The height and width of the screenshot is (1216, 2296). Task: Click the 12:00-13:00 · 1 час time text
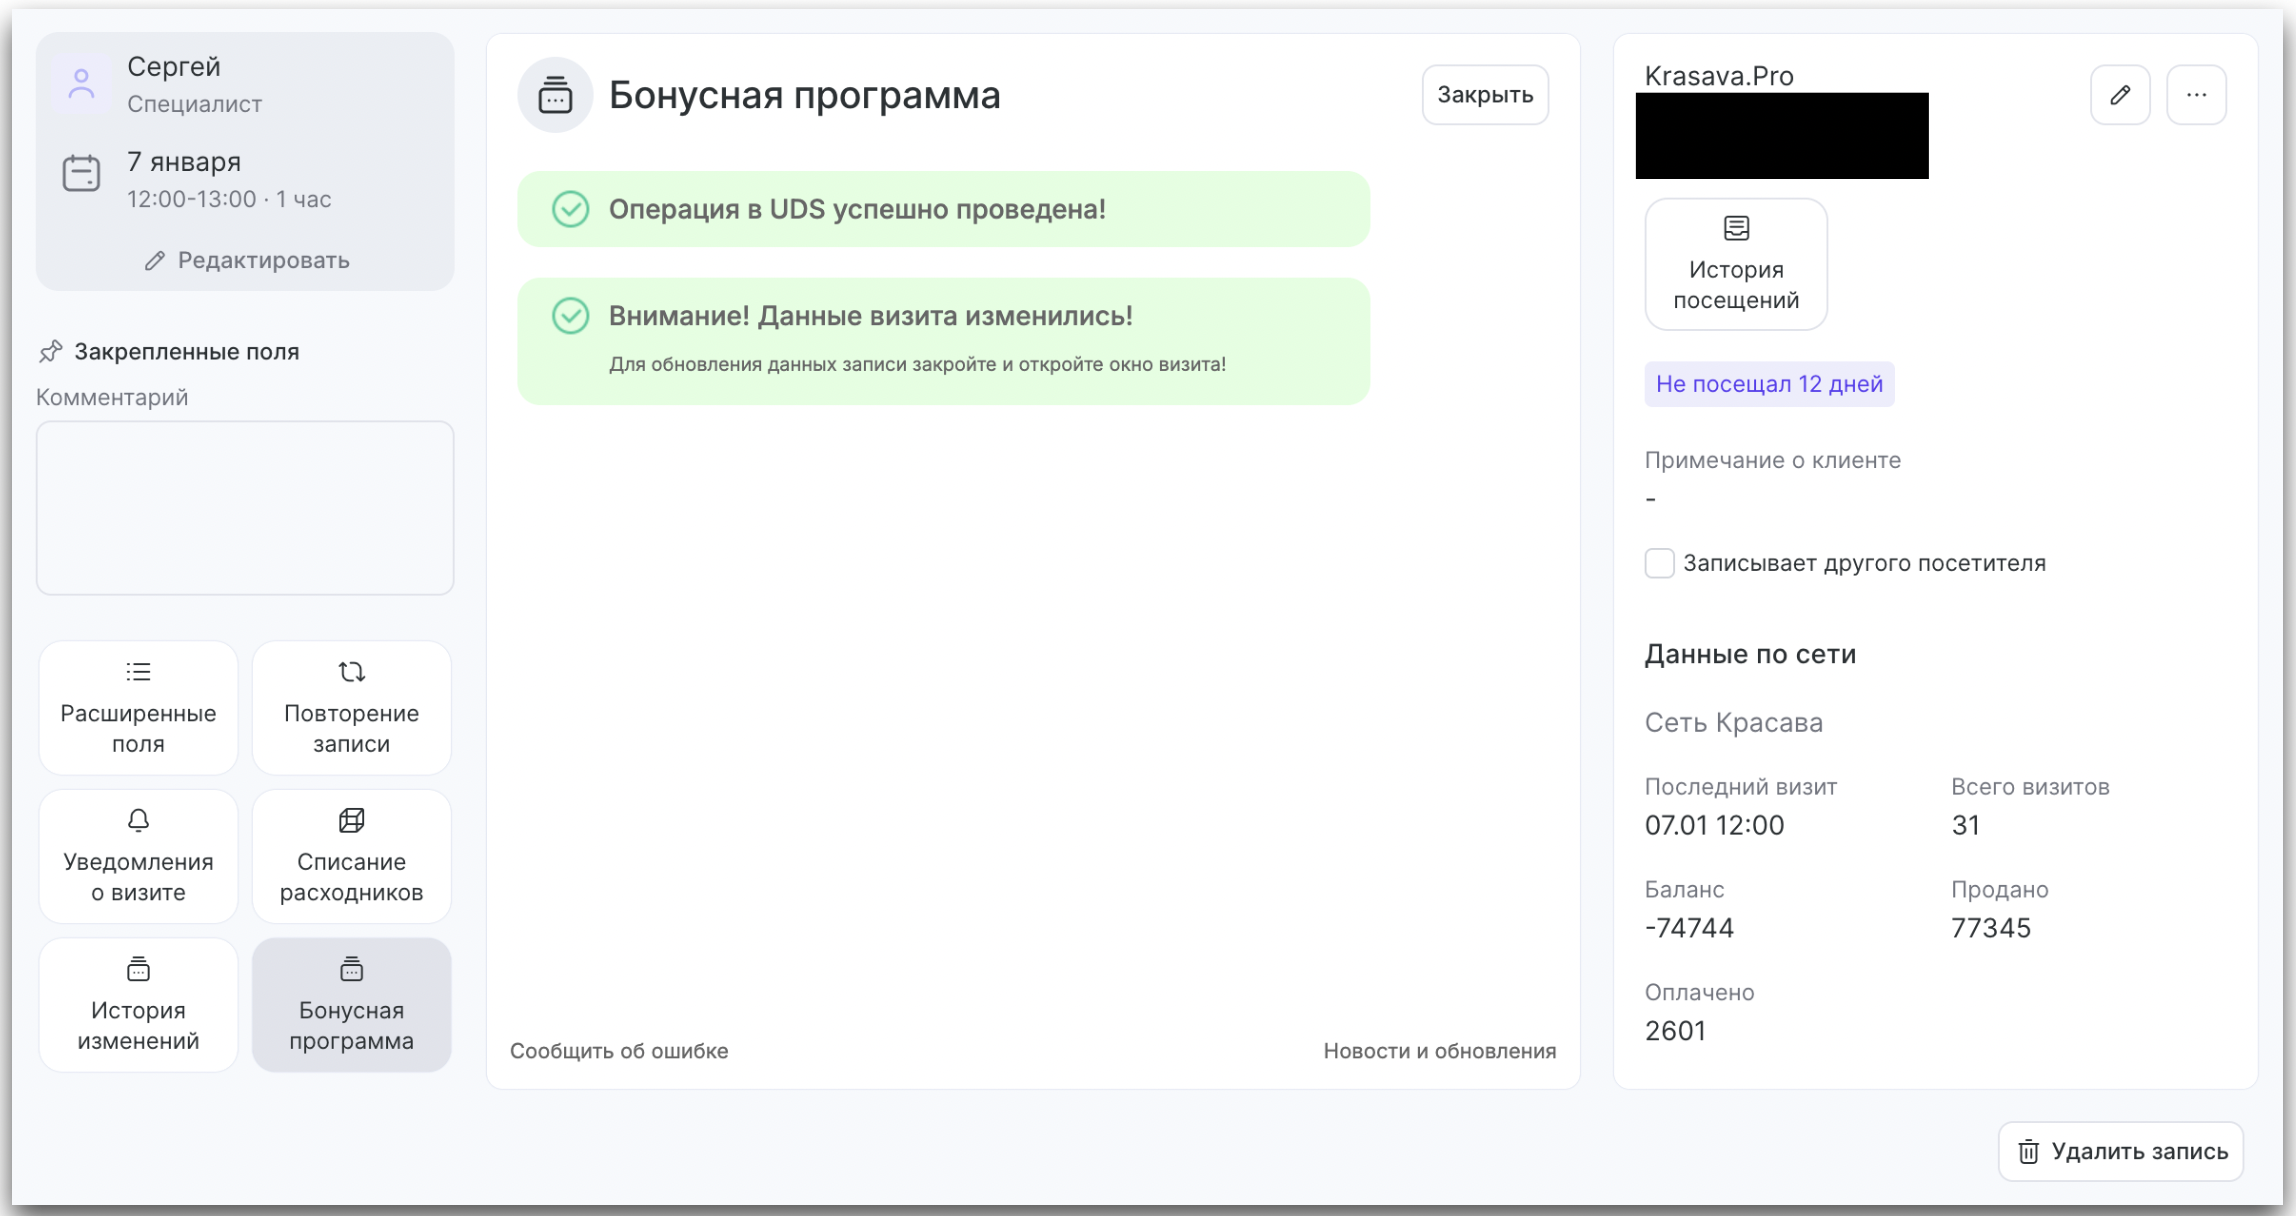[229, 199]
